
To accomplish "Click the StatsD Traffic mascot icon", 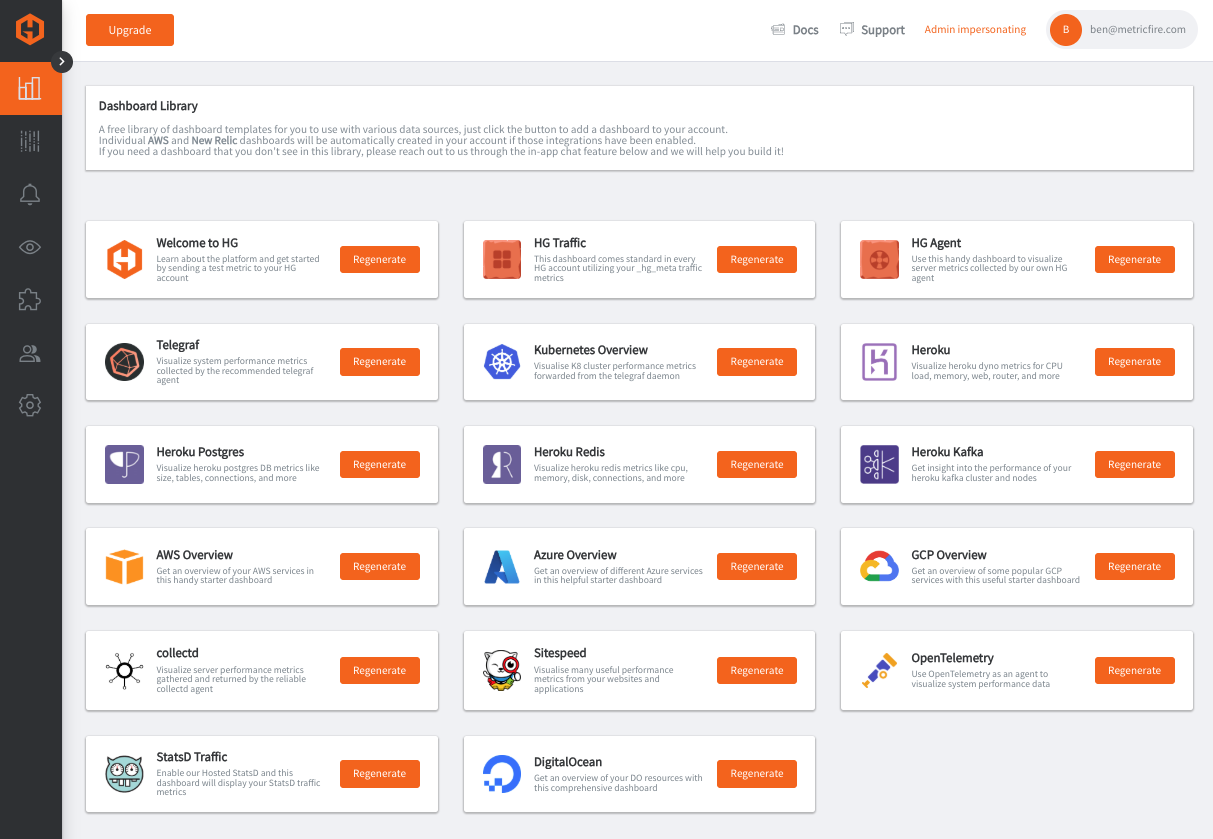I will (125, 774).
